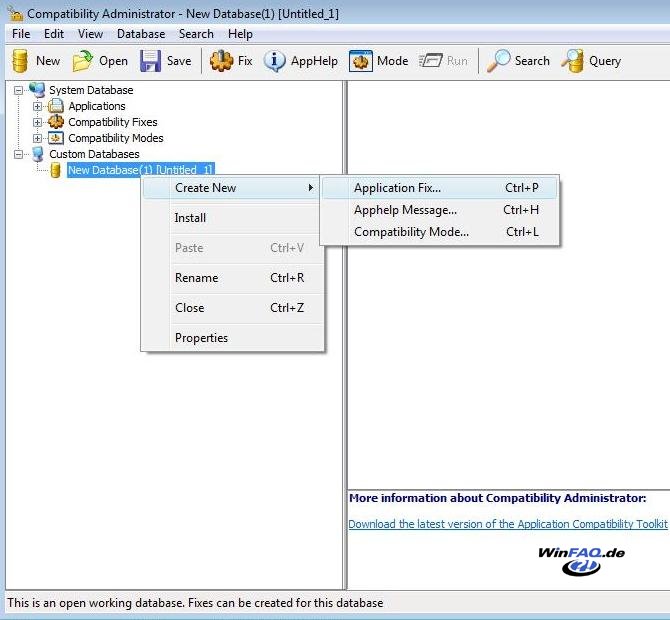The width and height of the screenshot is (670, 620).
Task: Expand the Compatibility Modes tree node
Action: (x=37, y=138)
